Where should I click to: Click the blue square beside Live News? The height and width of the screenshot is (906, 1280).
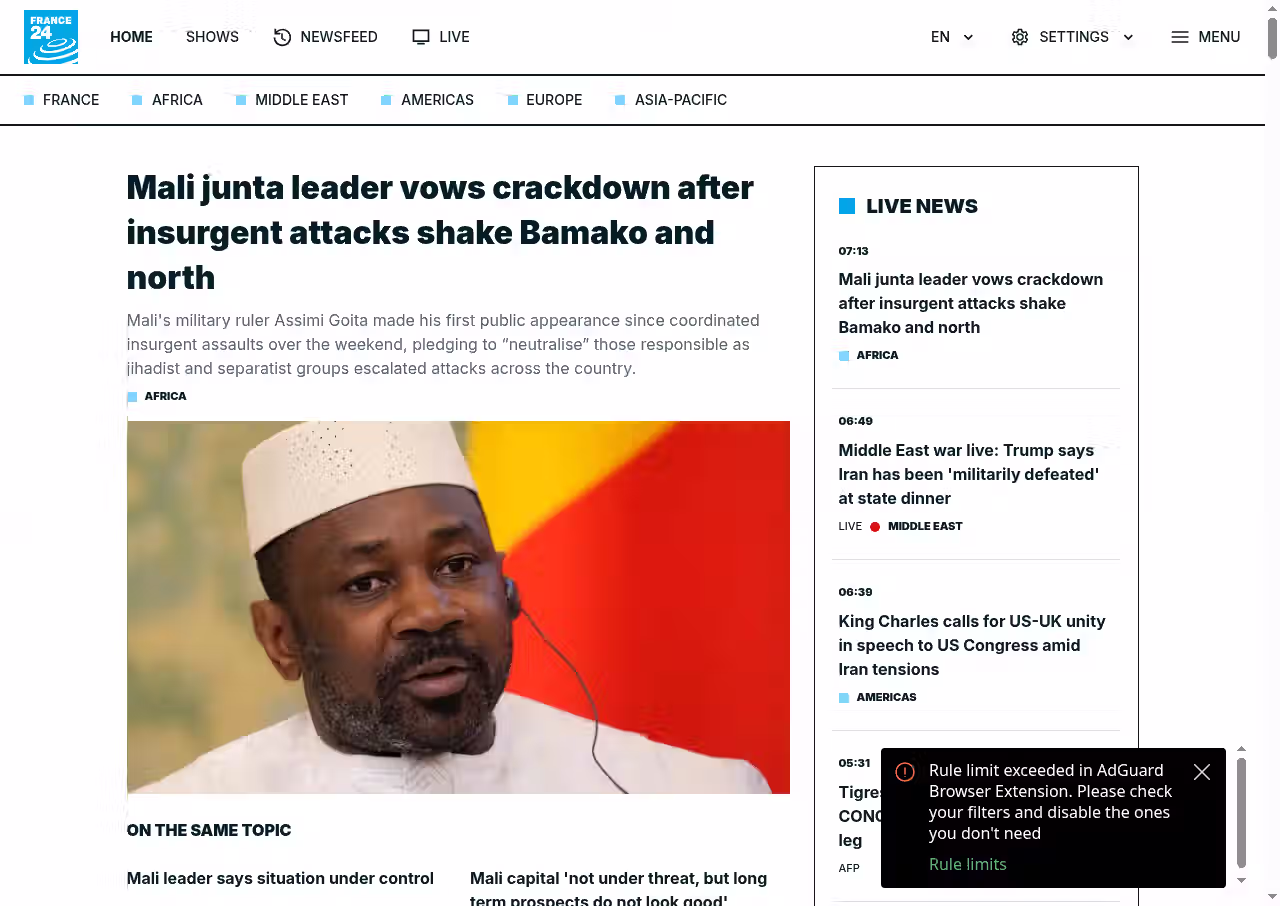847,206
